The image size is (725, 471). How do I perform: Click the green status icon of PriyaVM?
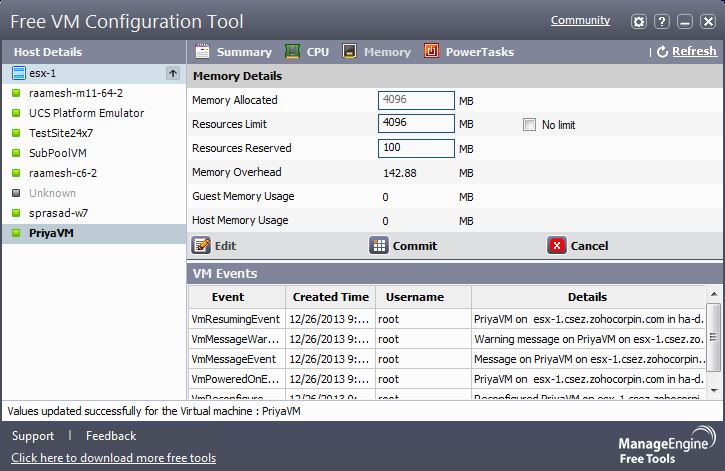tap(16, 233)
